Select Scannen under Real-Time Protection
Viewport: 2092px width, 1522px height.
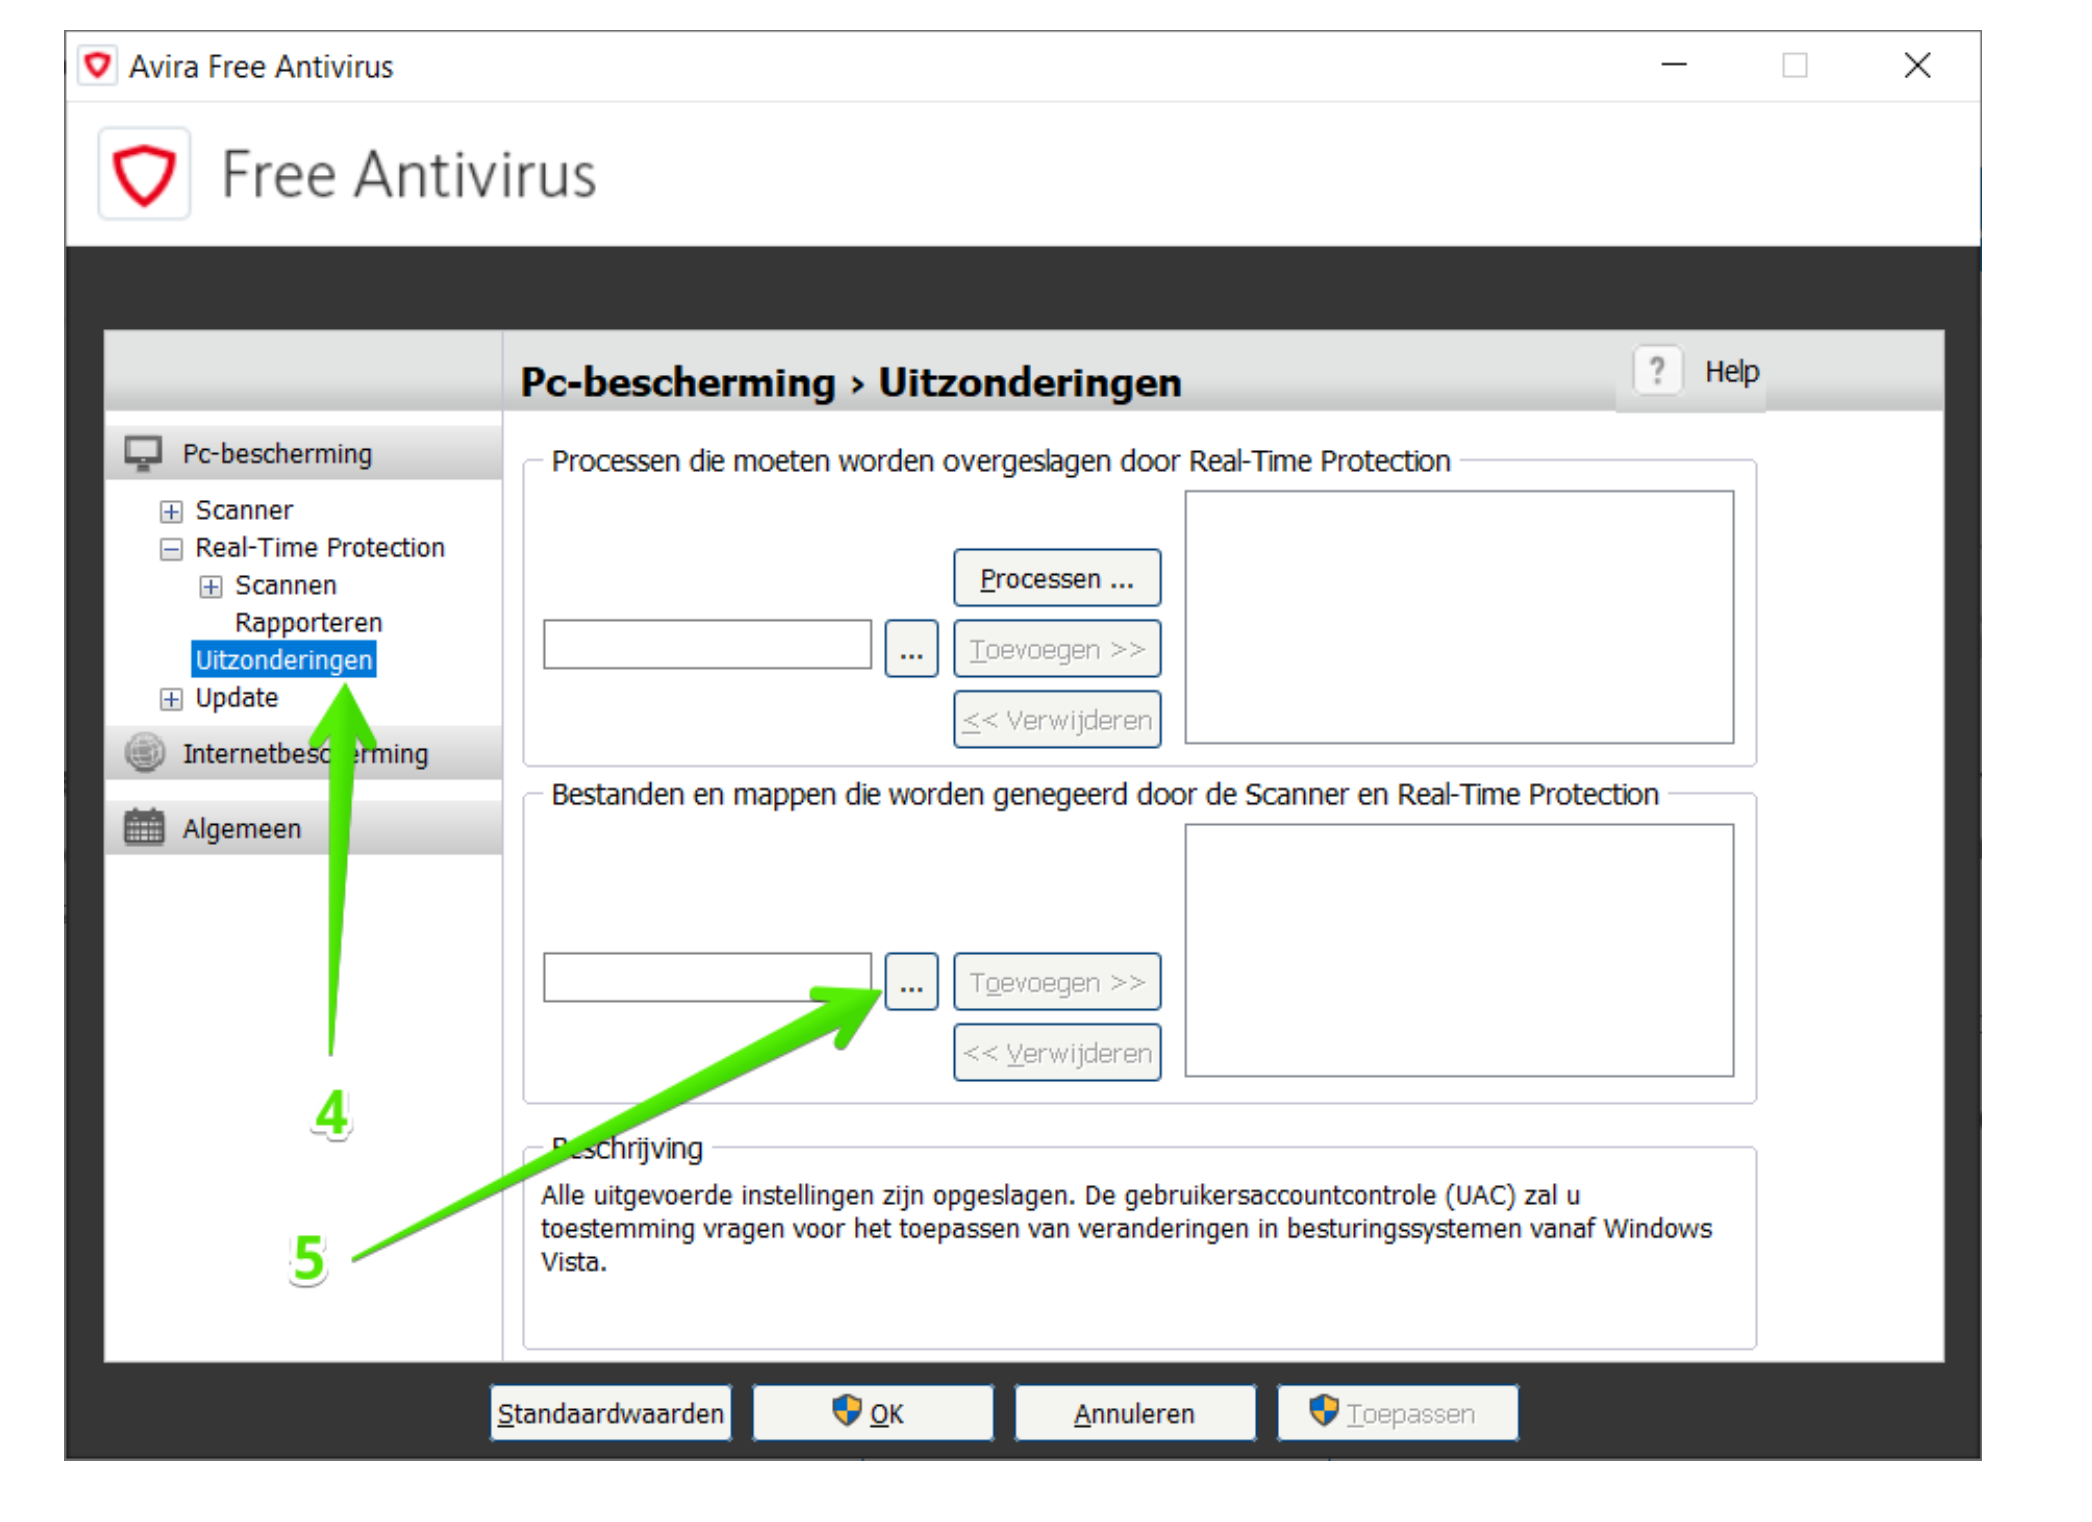(286, 585)
